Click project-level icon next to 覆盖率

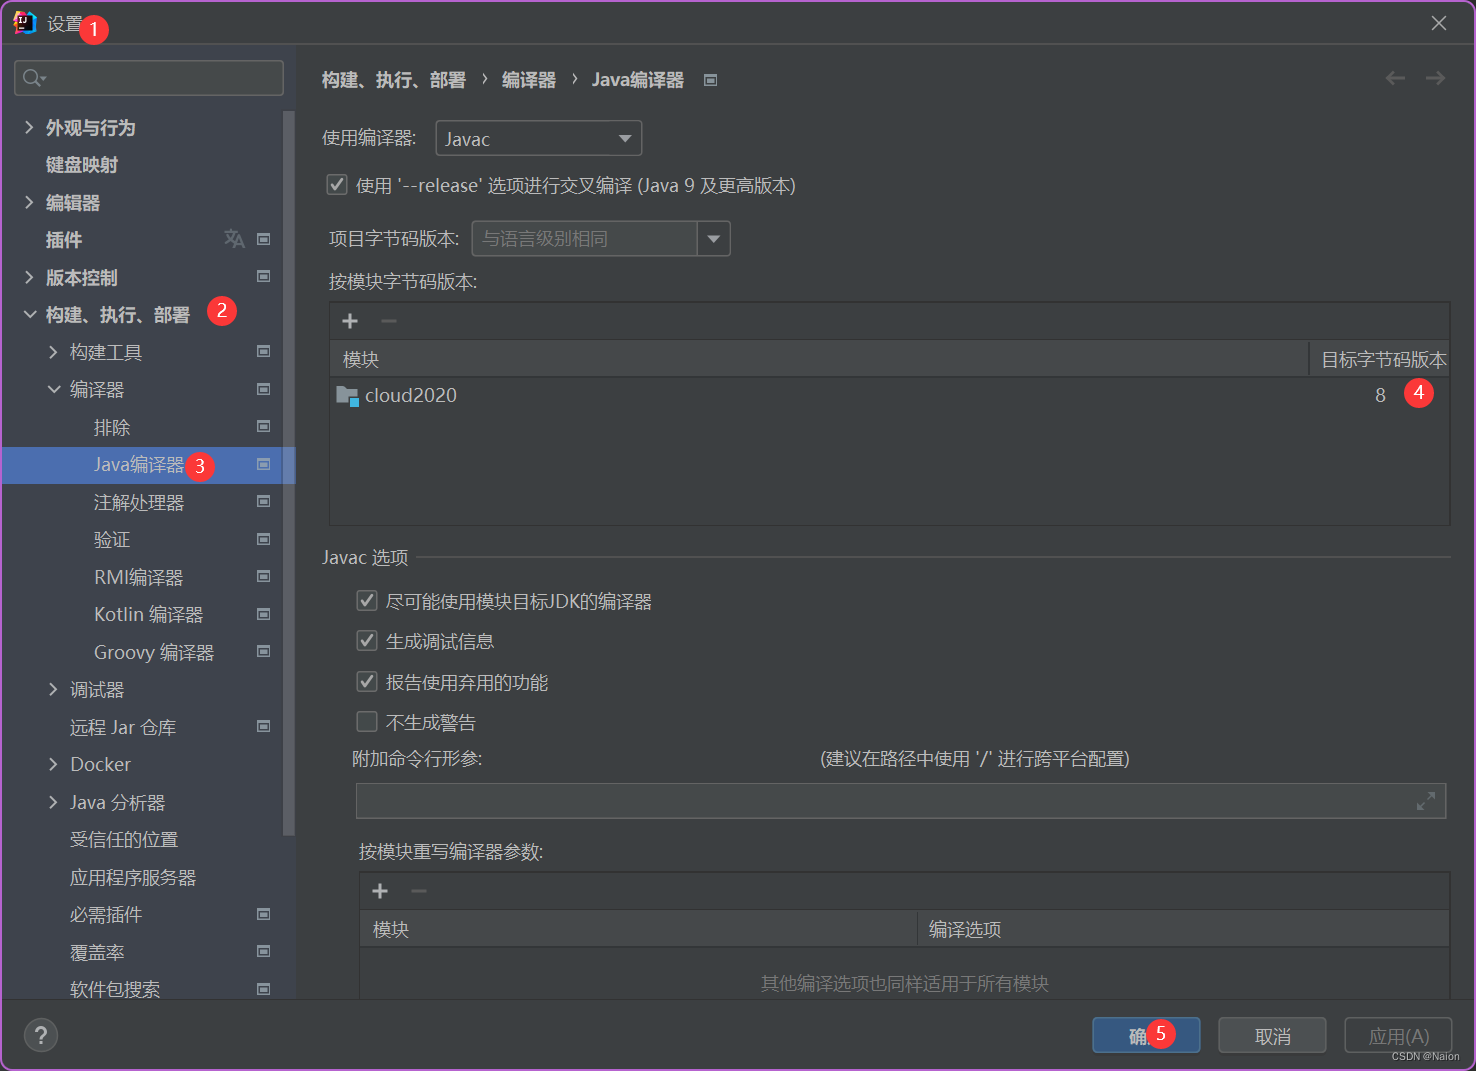(264, 951)
